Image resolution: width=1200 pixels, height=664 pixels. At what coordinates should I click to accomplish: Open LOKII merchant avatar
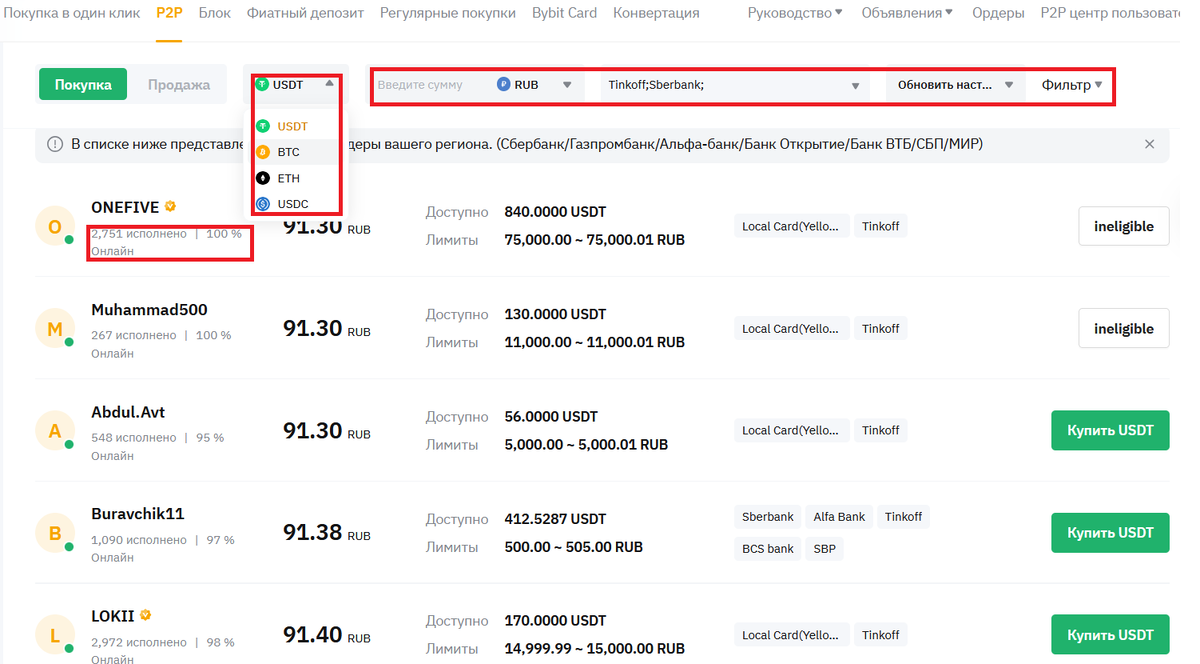pos(54,635)
